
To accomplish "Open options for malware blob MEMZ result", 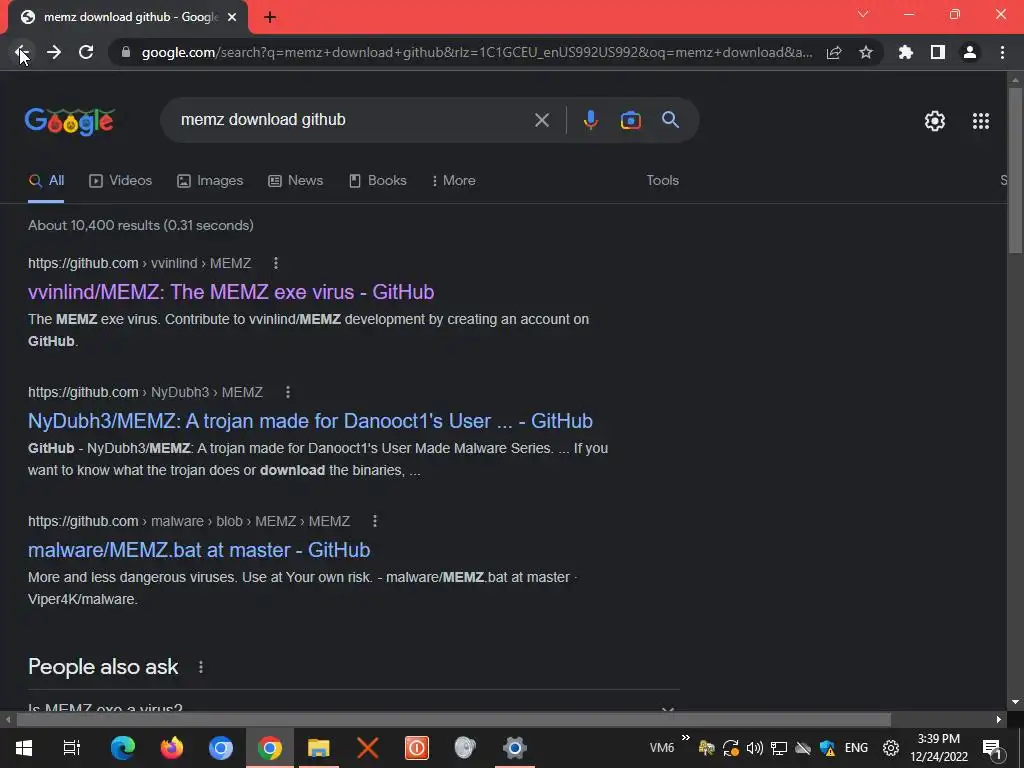I will (x=374, y=521).
